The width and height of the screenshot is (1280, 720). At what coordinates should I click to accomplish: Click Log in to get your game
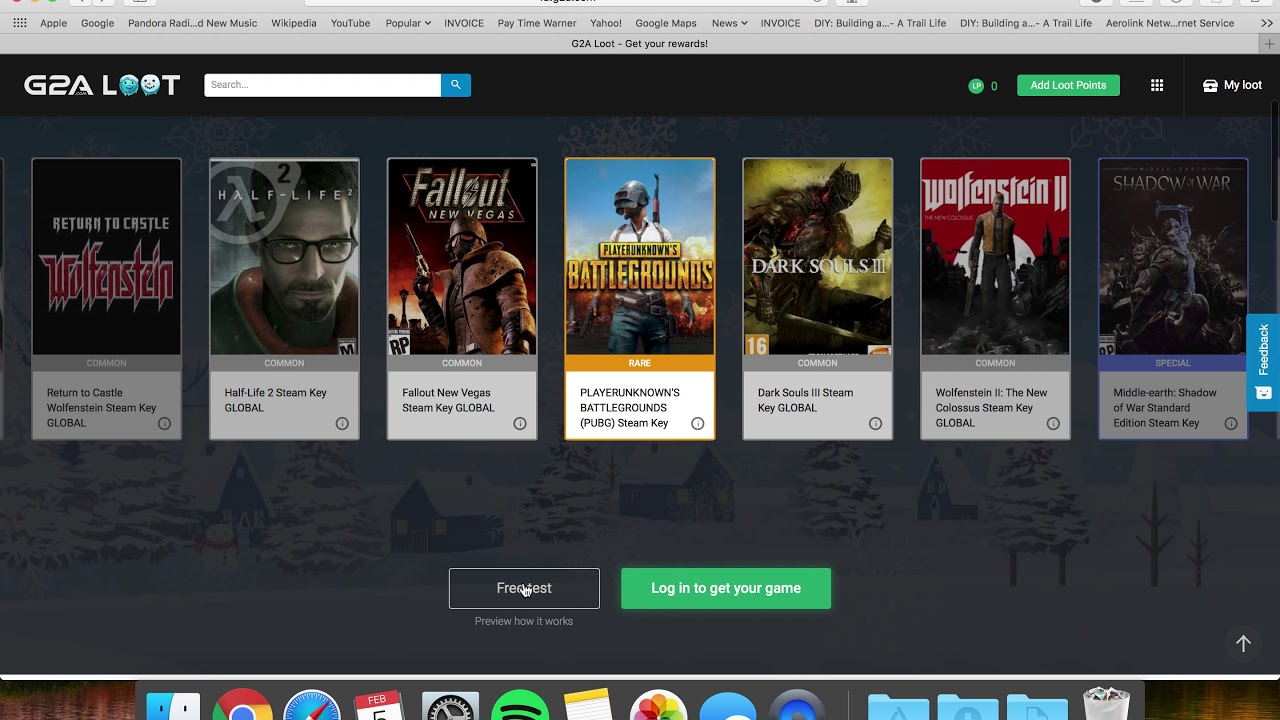coord(726,588)
